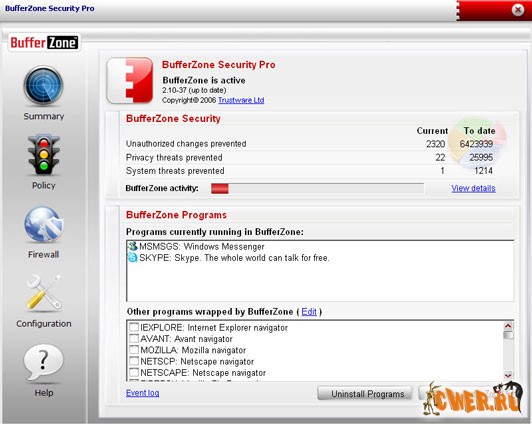The image size is (532, 424).
Task: Click the to-date value 6423939
Action: [476, 144]
